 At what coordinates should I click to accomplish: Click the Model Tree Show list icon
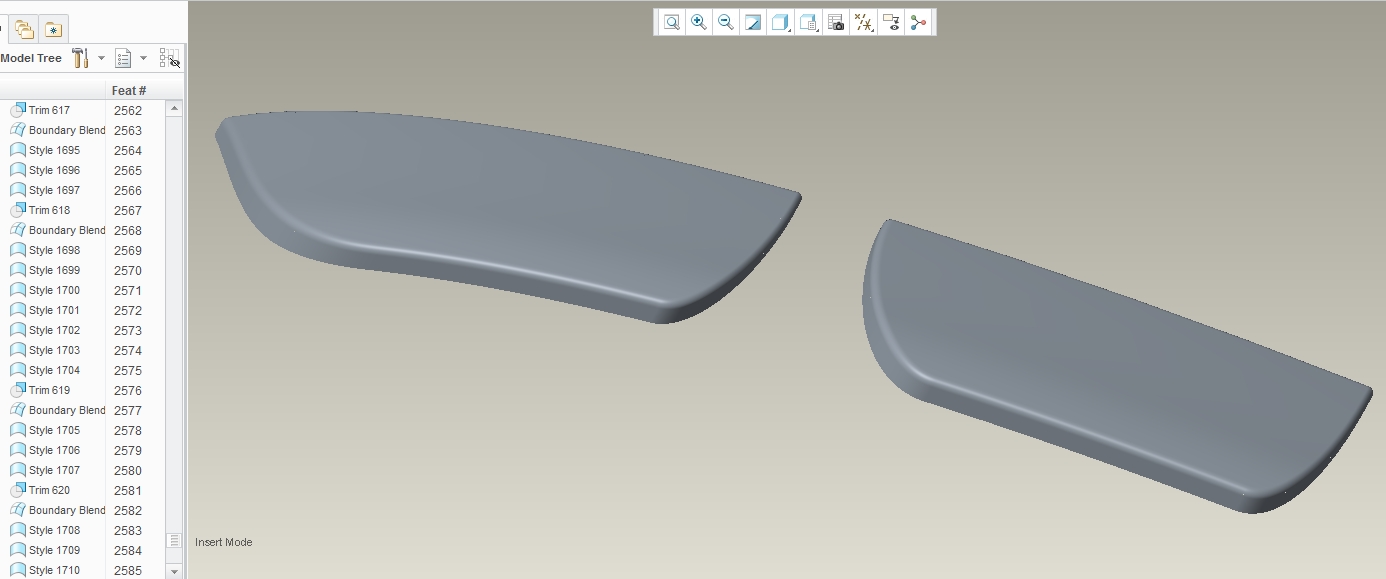(123, 58)
